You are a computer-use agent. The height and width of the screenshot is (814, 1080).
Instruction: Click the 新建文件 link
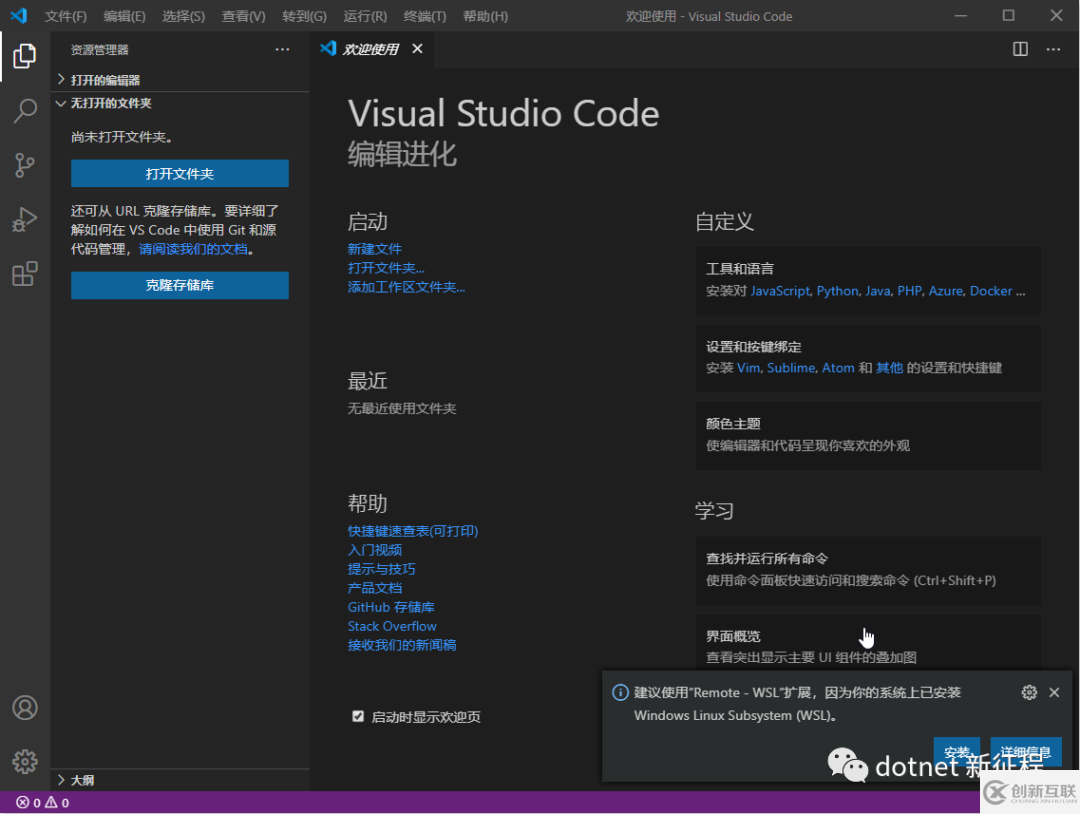375,249
